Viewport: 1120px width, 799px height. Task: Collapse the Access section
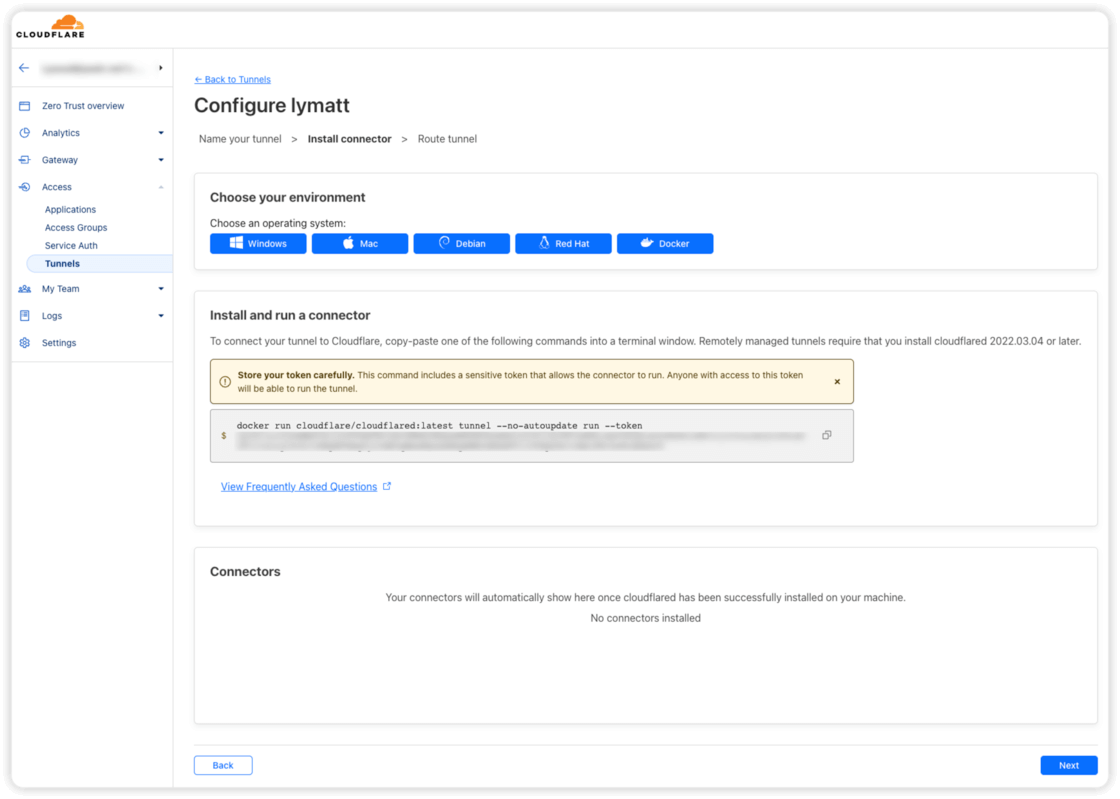click(161, 187)
